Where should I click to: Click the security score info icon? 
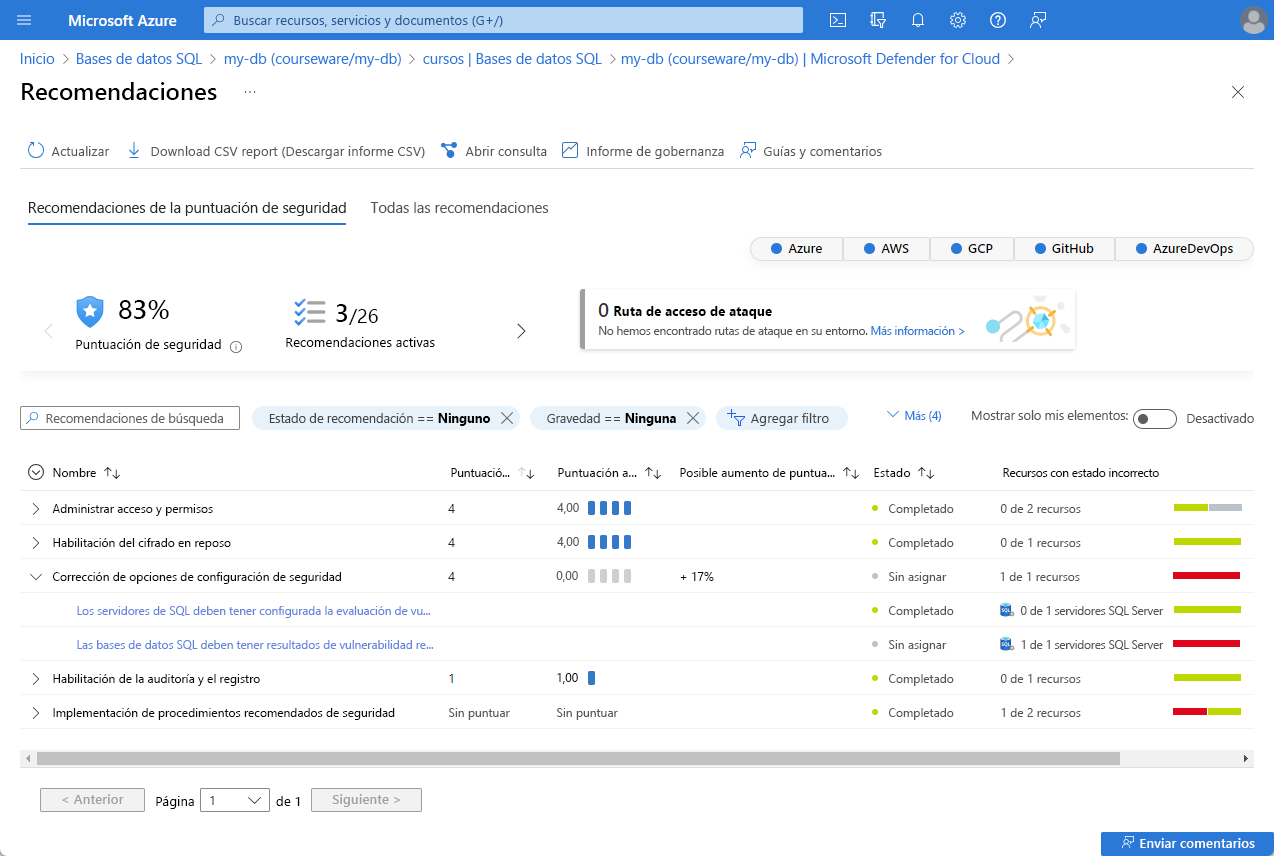[236, 347]
